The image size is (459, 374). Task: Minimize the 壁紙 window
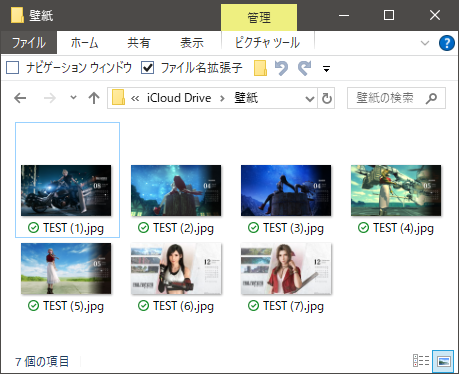tap(344, 15)
